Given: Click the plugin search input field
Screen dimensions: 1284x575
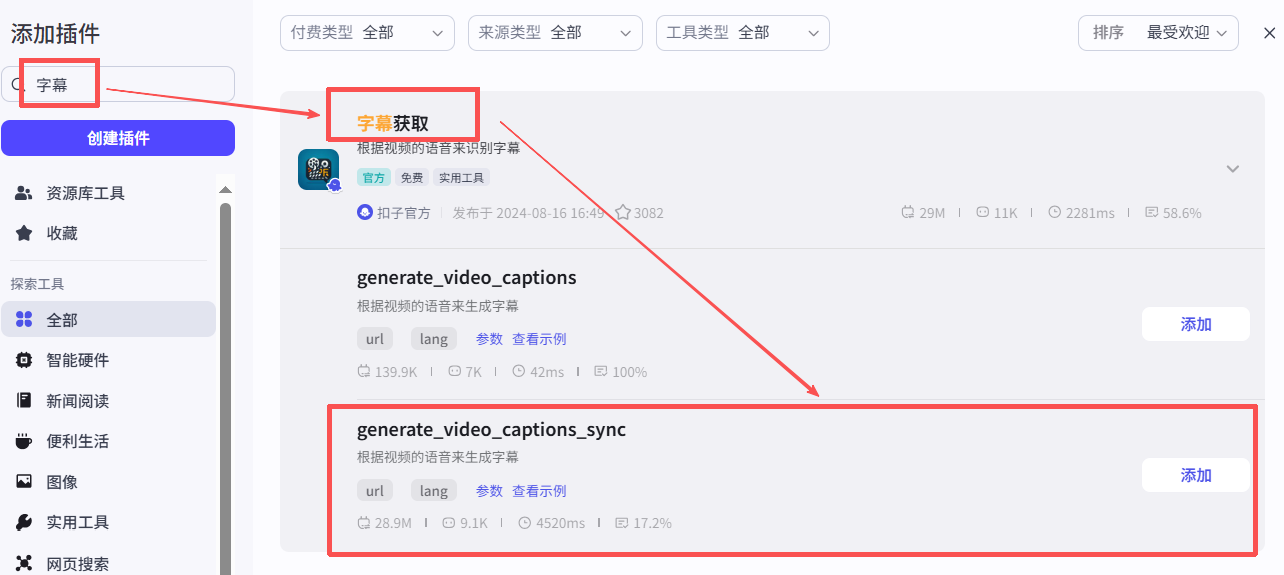Looking at the screenshot, I should coord(118,85).
